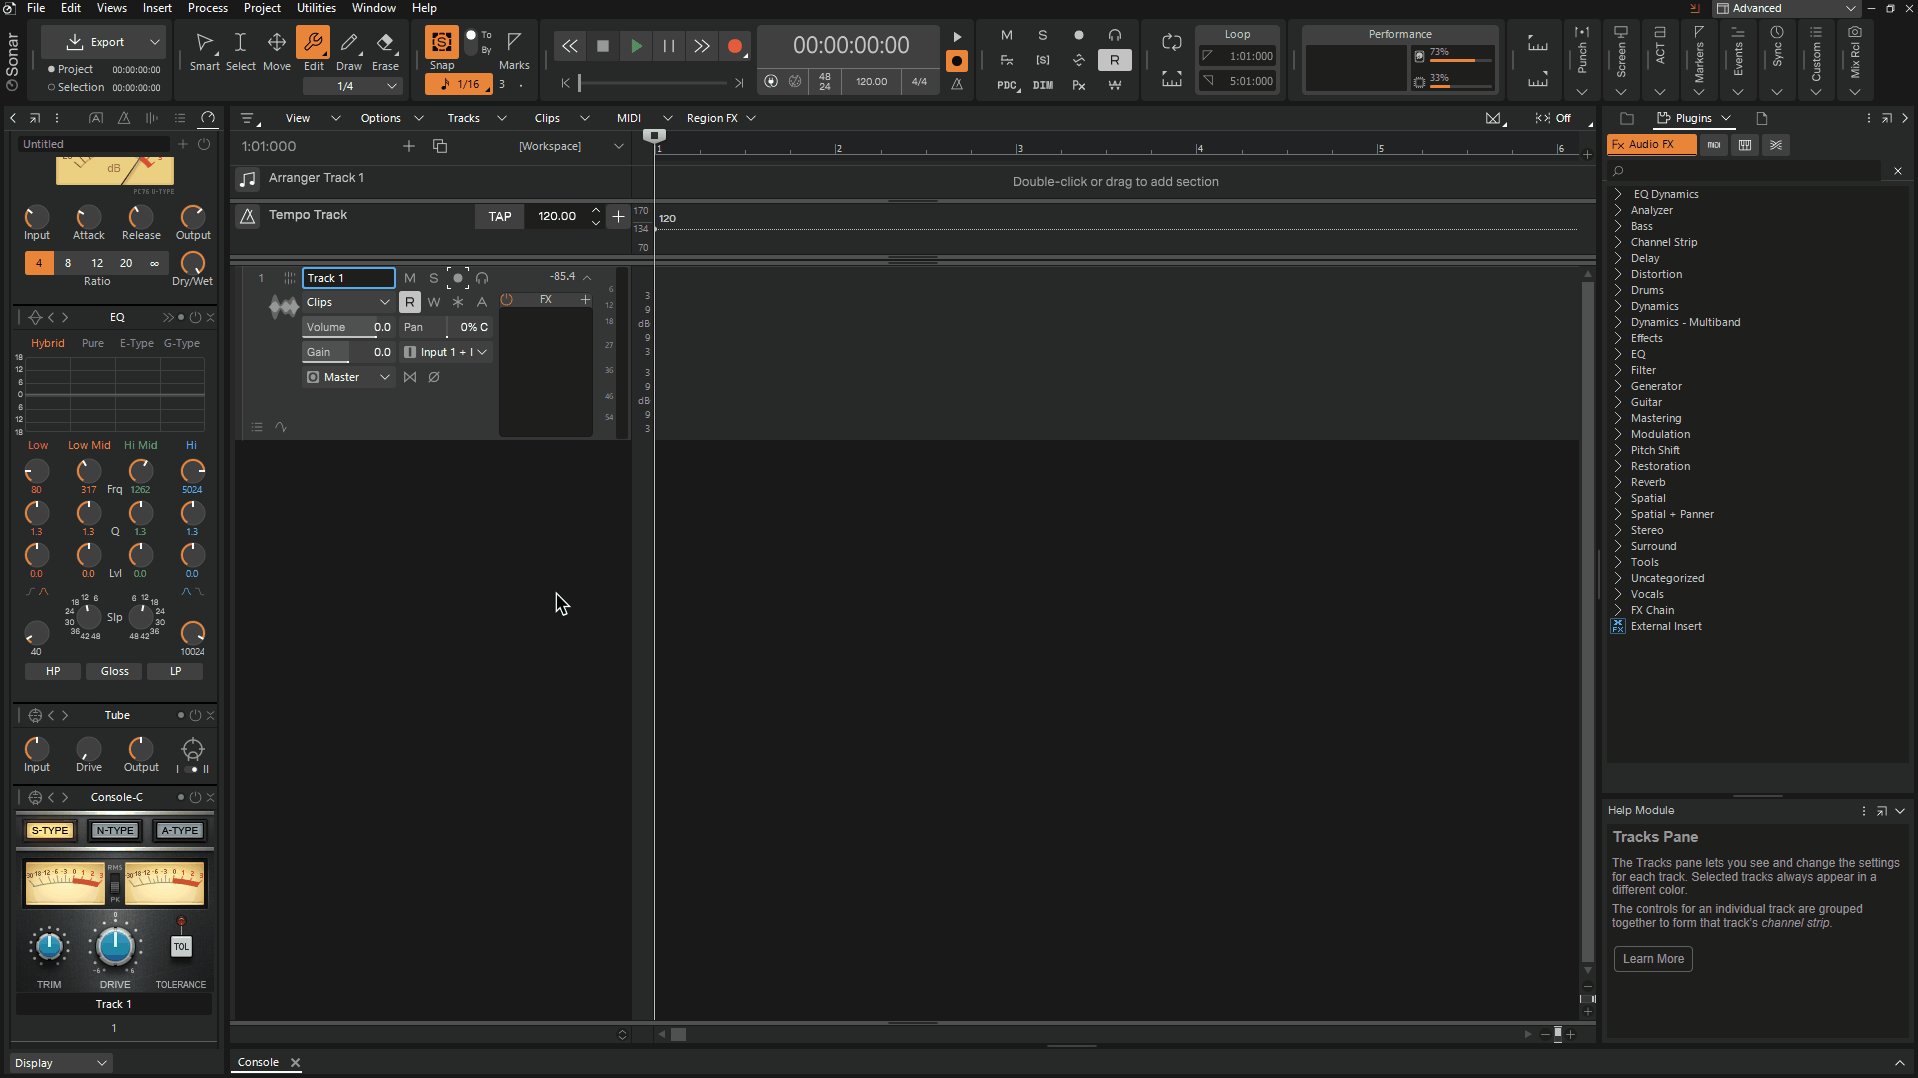Mute Track 1 with the M button
1918x1078 pixels.
(x=409, y=278)
